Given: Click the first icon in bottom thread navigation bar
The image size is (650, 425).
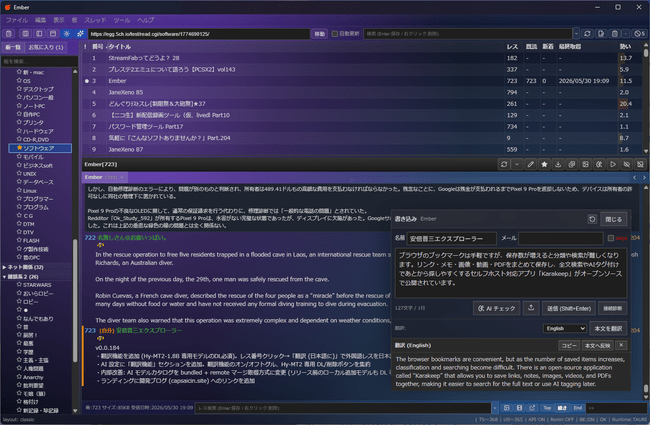Looking at the screenshot, I should (x=506, y=408).
